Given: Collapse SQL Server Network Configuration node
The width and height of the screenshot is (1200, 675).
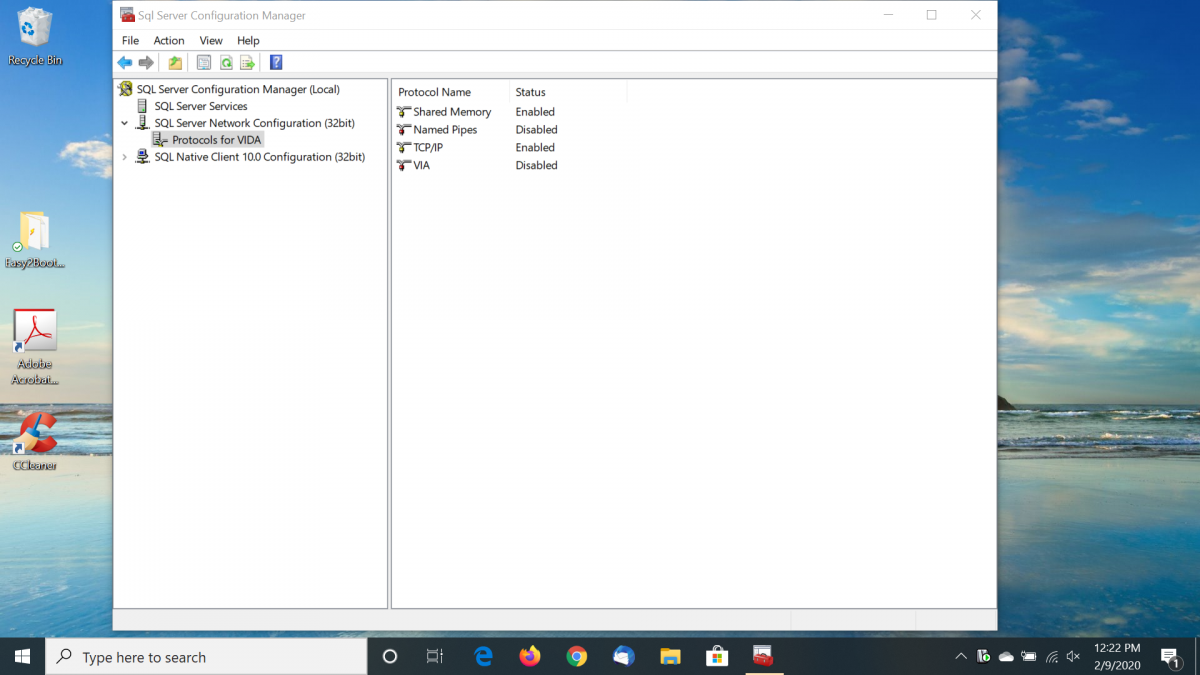Looking at the screenshot, I should pyautogui.click(x=125, y=124).
